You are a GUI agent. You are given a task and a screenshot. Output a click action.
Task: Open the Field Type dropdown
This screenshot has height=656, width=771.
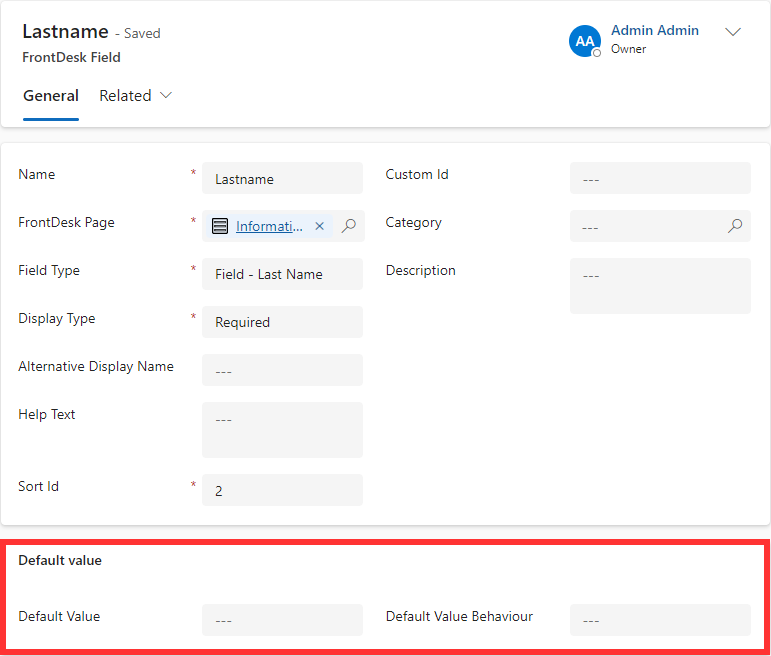(282, 274)
